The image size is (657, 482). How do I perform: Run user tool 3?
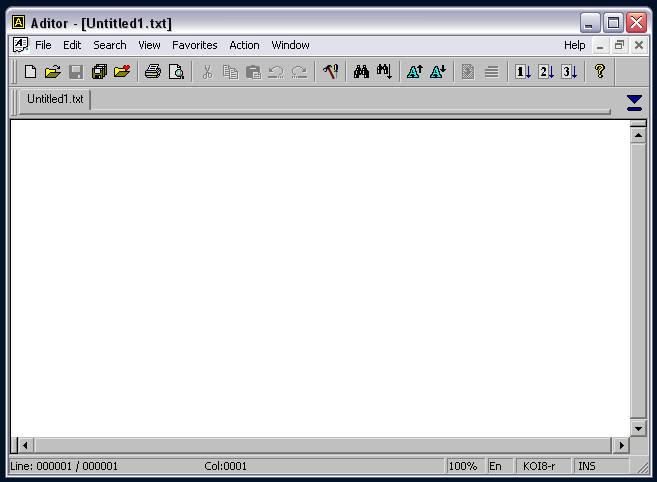[569, 72]
